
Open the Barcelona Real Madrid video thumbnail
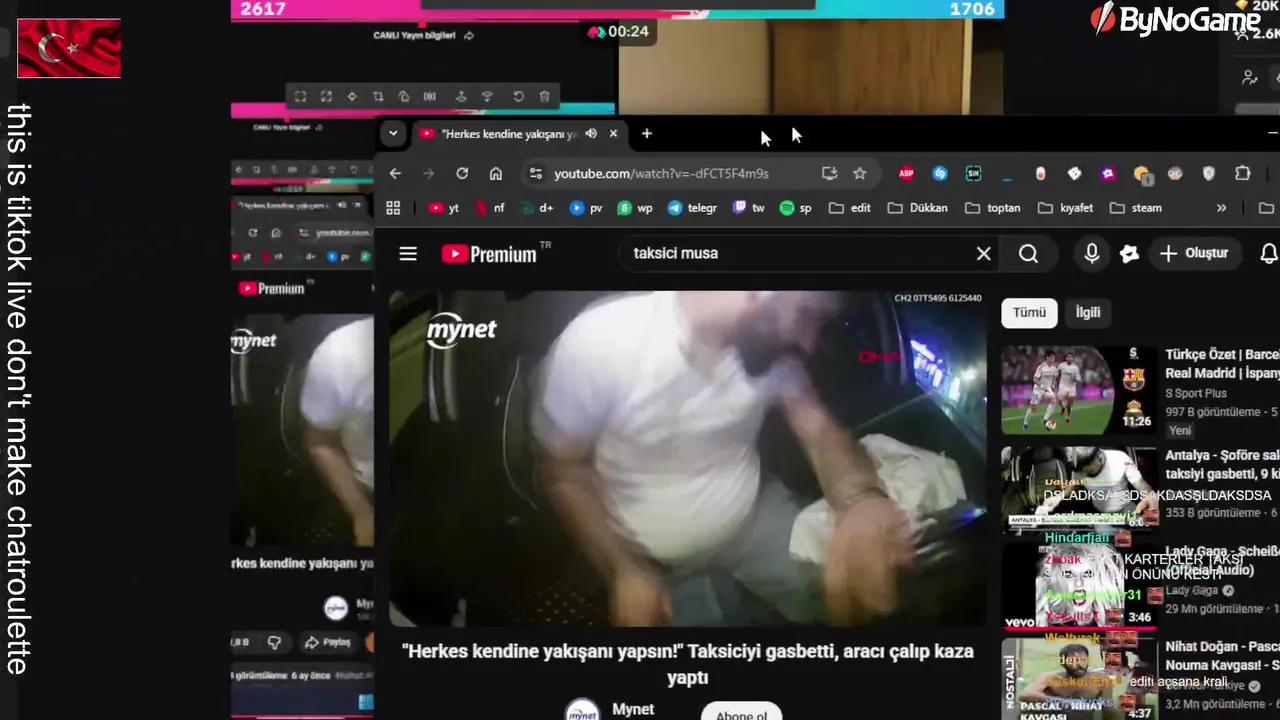(x=1079, y=389)
